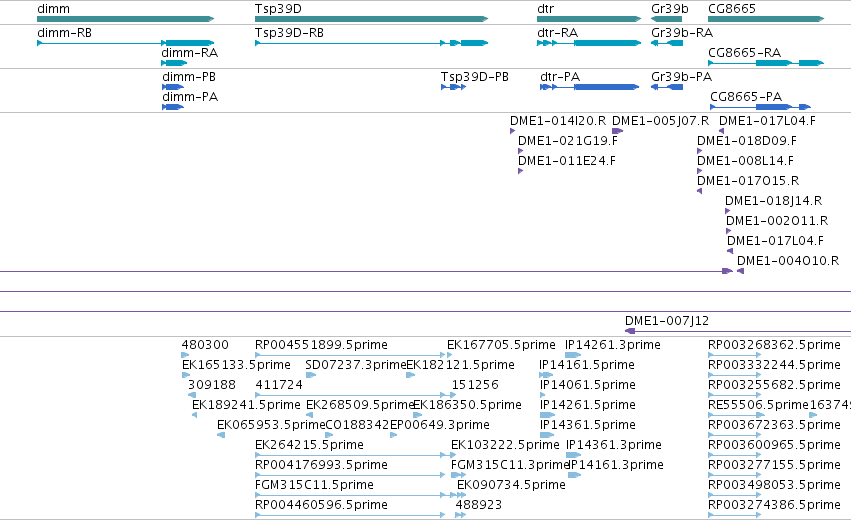851x520 pixels.
Task: Select the dimm-RA transcript label
Action: click(189, 53)
